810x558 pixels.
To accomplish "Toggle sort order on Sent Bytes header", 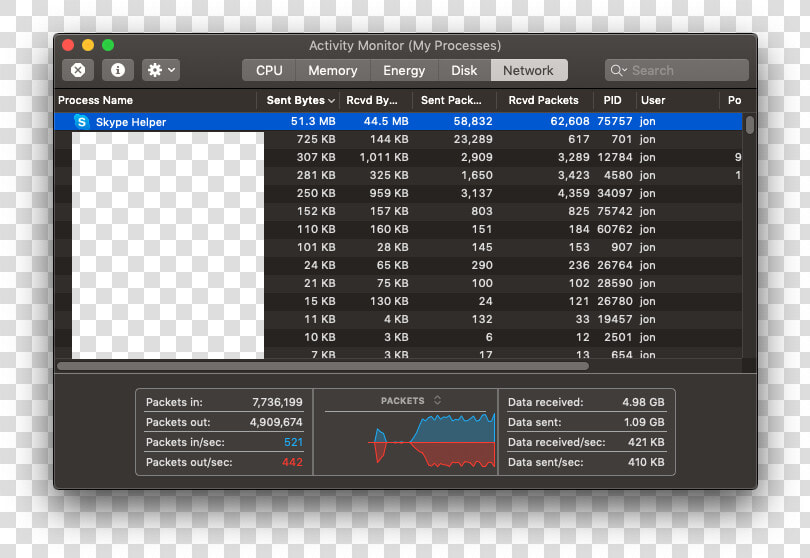I will point(298,100).
